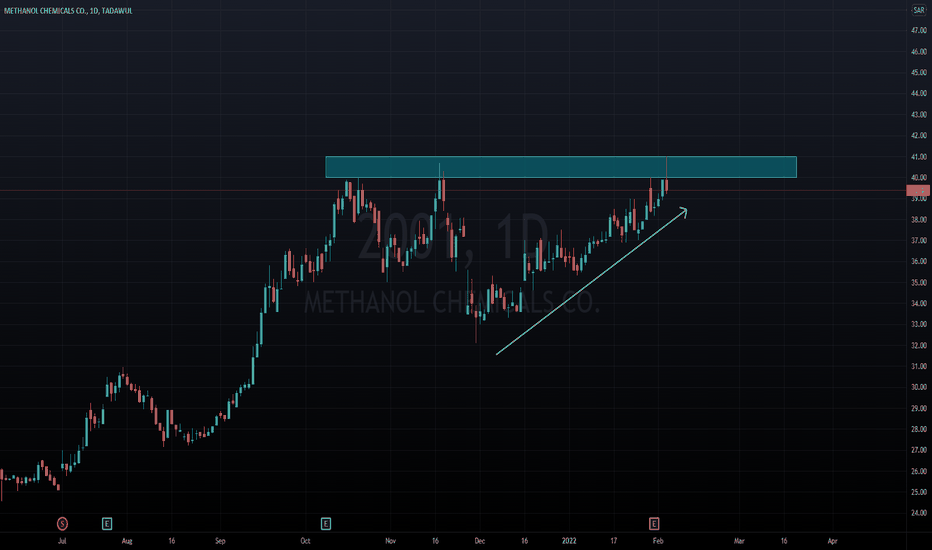Image resolution: width=932 pixels, height=550 pixels.
Task: Click the METHANOL CHEMICALS CO. symbol title
Action: point(68,11)
